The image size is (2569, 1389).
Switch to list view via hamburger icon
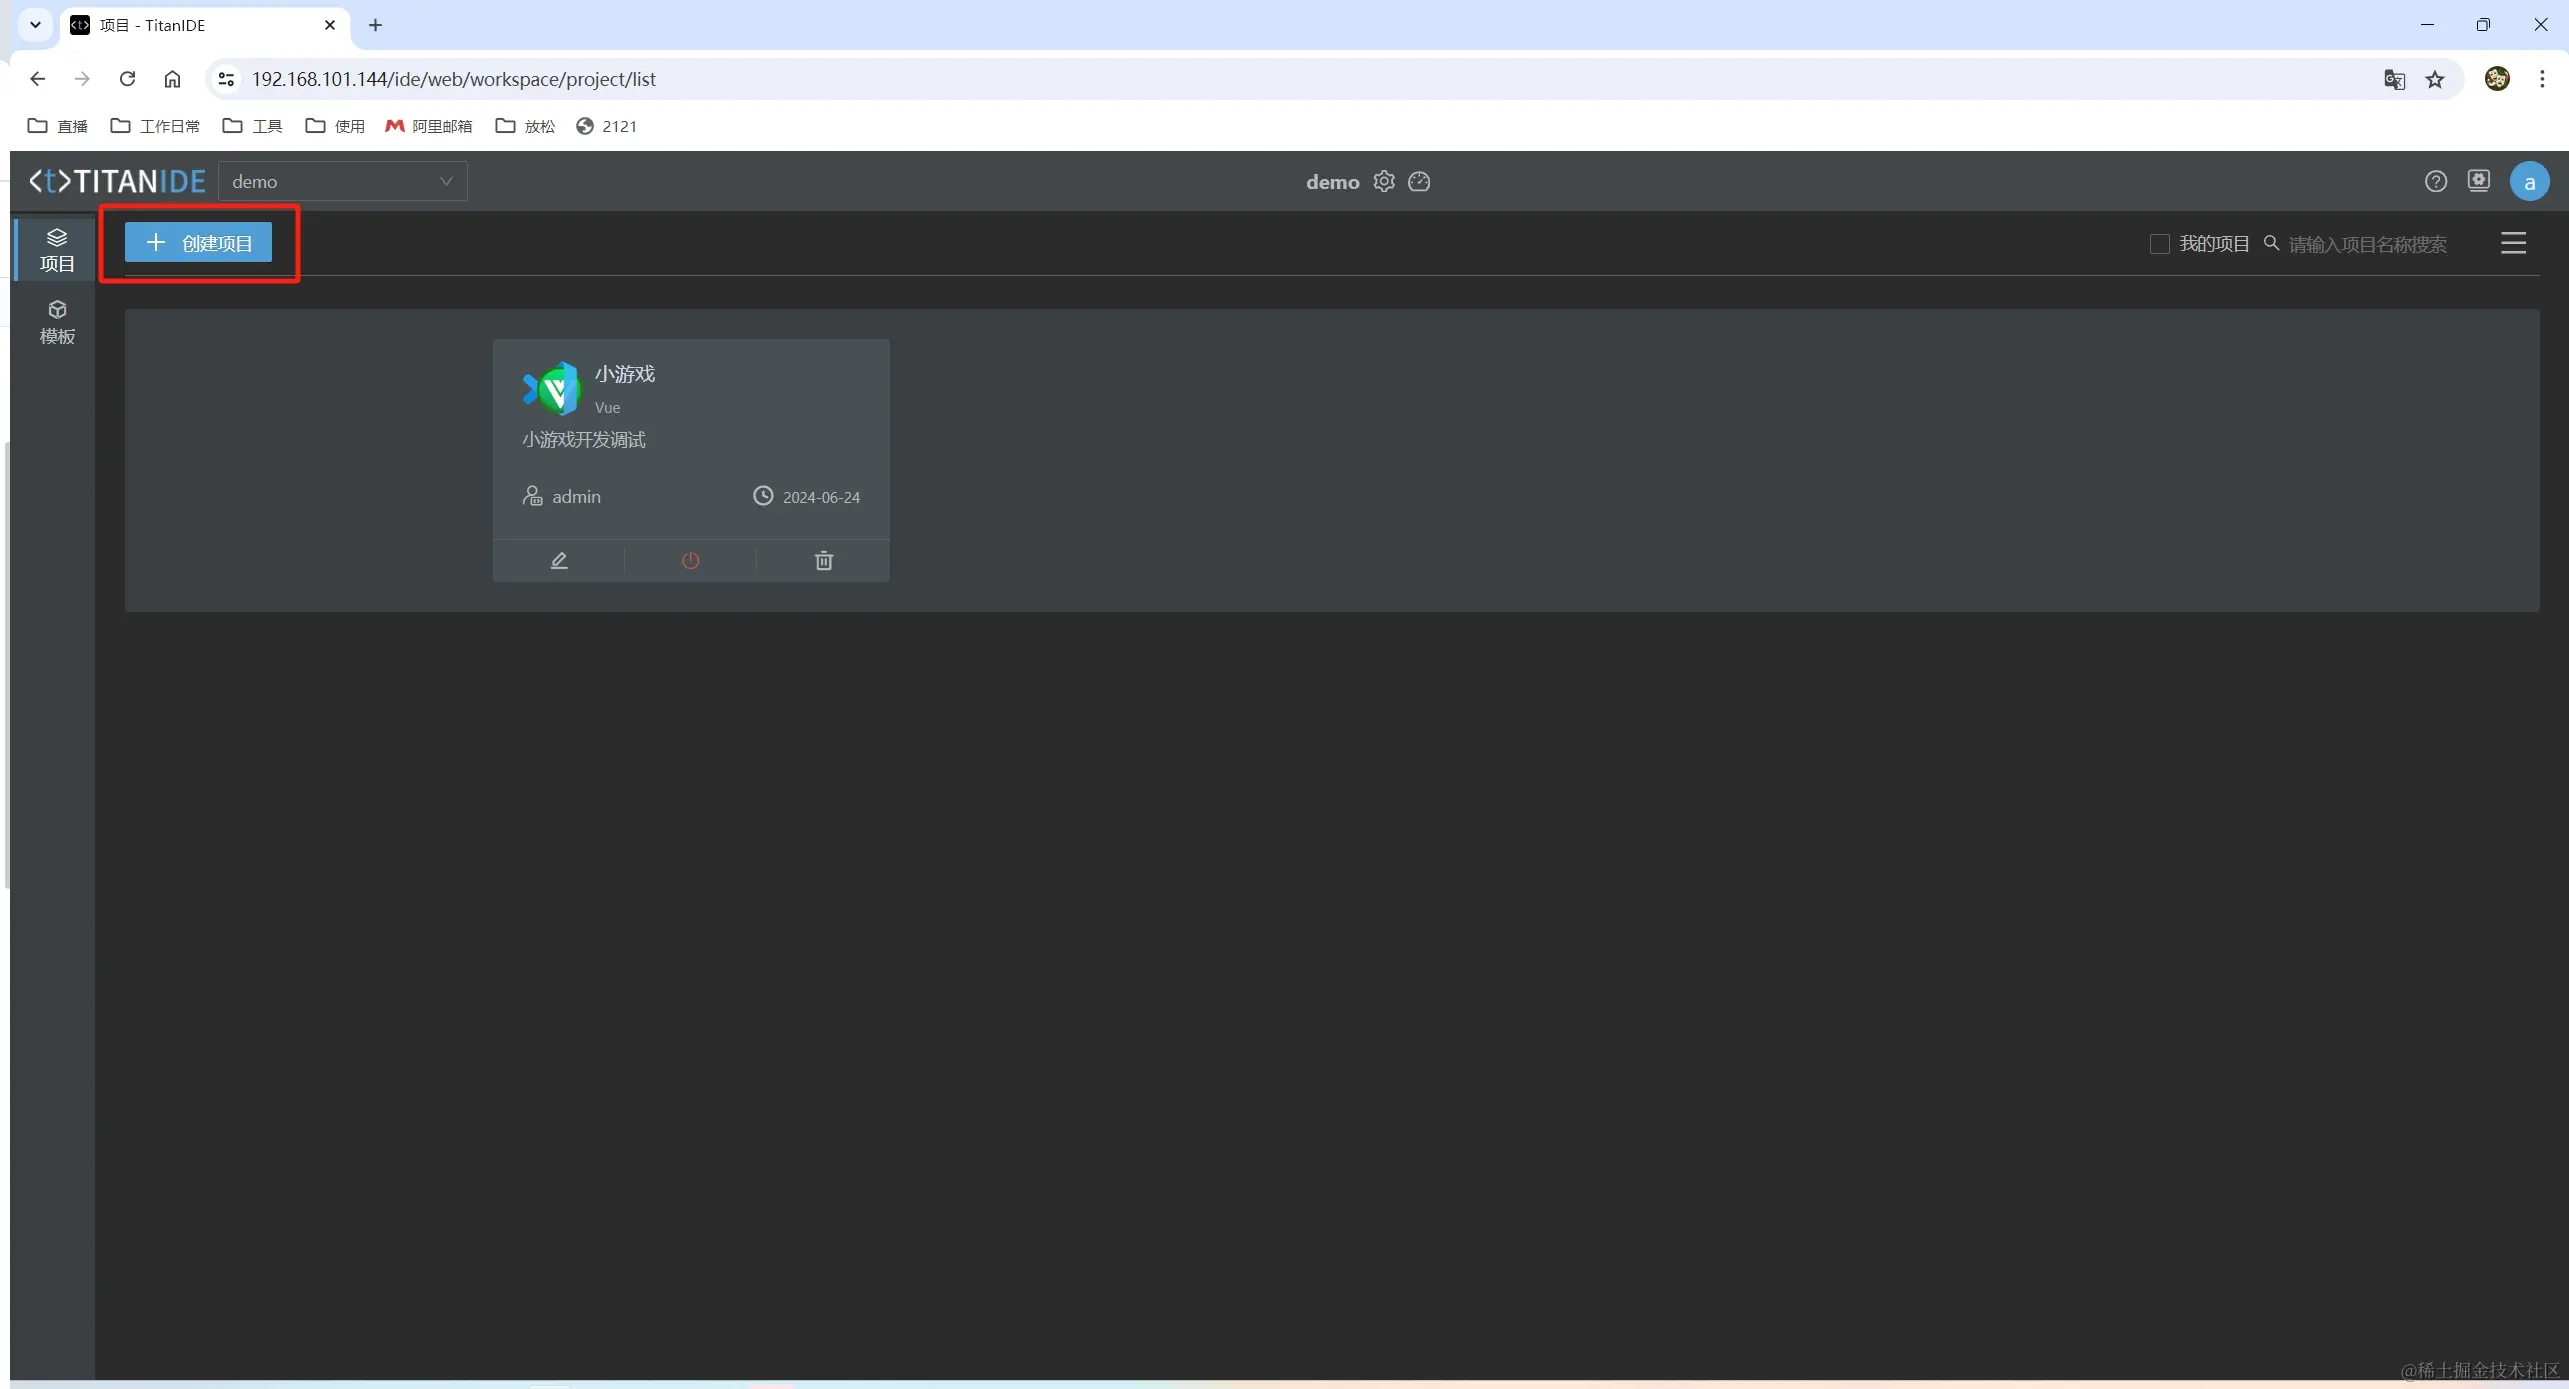coord(2512,243)
